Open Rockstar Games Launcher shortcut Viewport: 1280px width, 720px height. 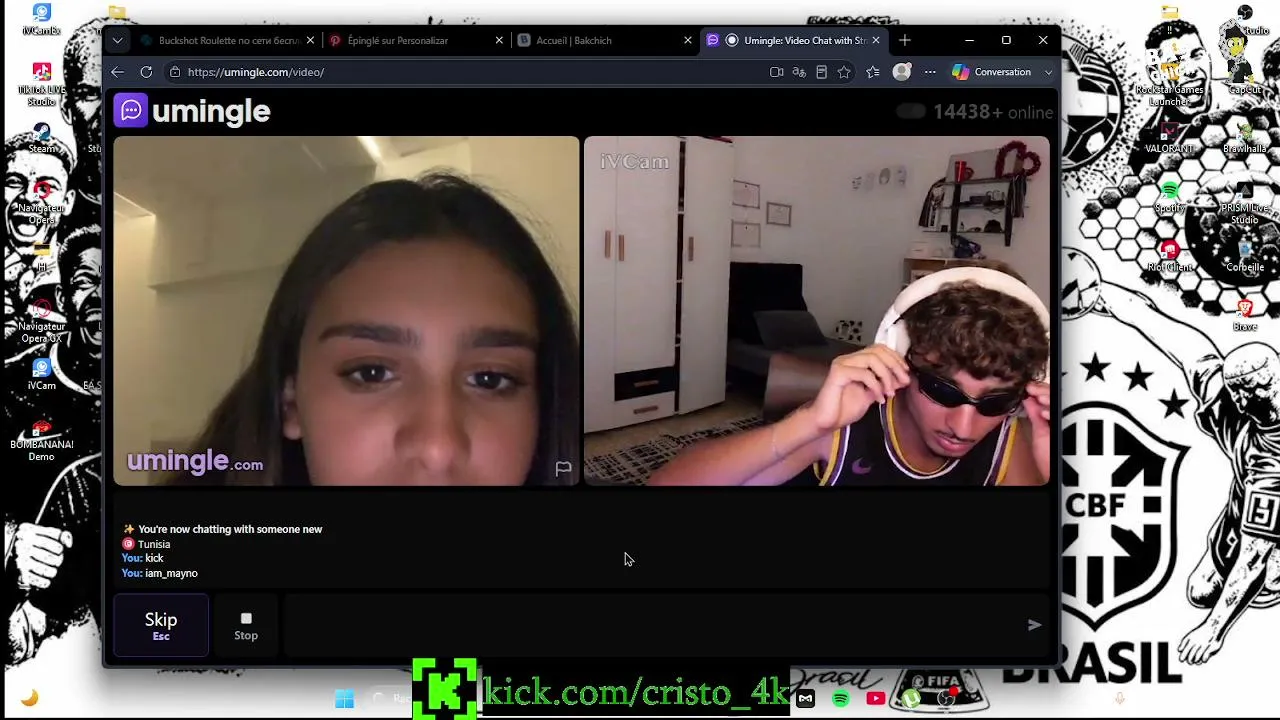point(1170,84)
